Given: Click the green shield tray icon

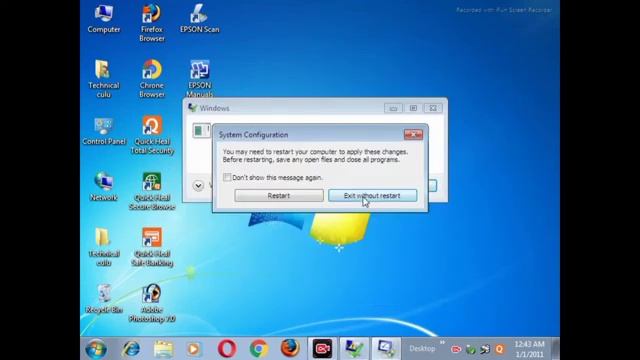Looking at the screenshot, I should click(471, 349).
